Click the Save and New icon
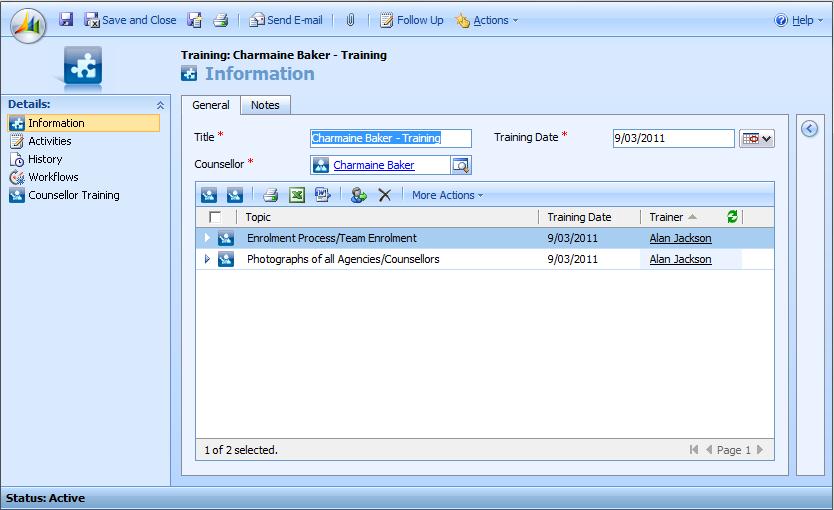834x510 pixels. coord(195,20)
